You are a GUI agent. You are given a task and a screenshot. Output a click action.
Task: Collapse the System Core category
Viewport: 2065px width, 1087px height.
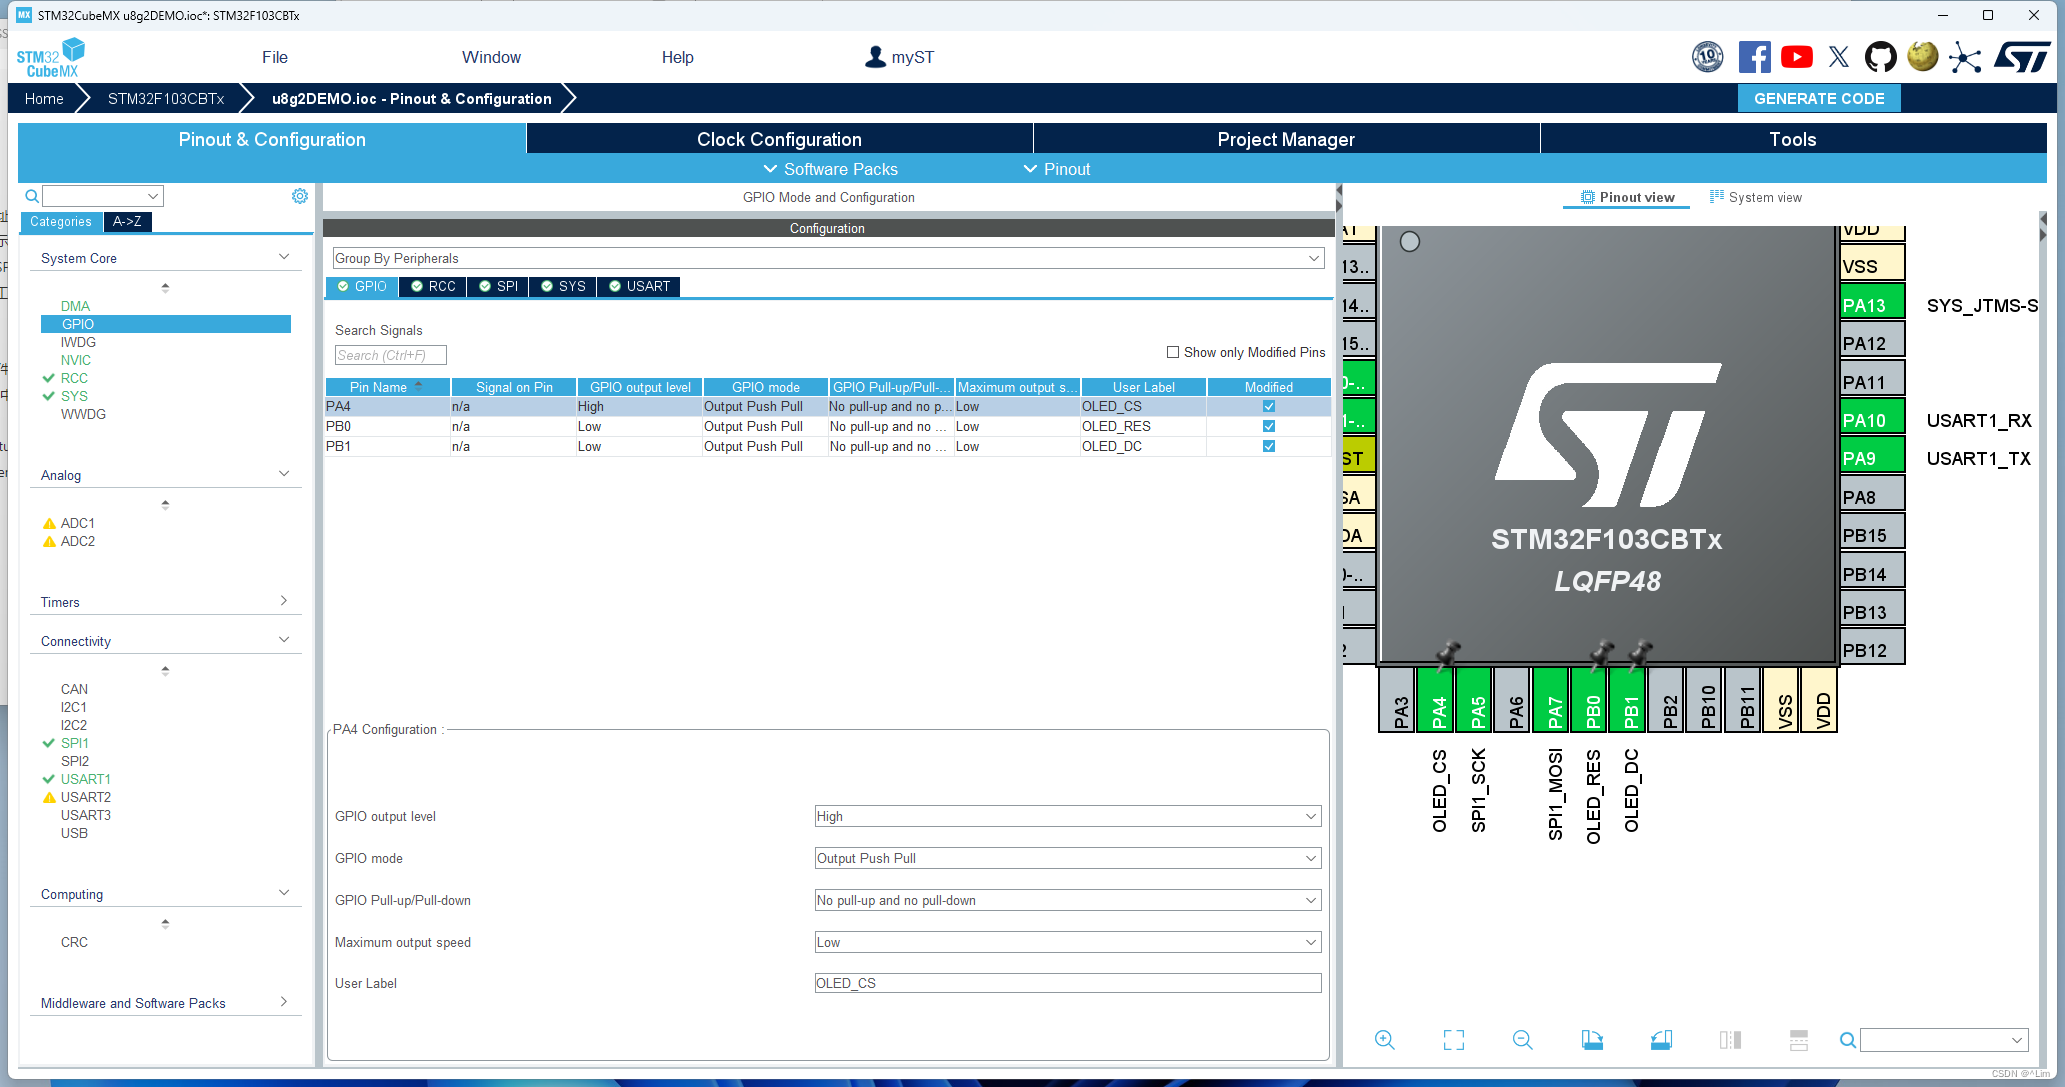coord(284,257)
